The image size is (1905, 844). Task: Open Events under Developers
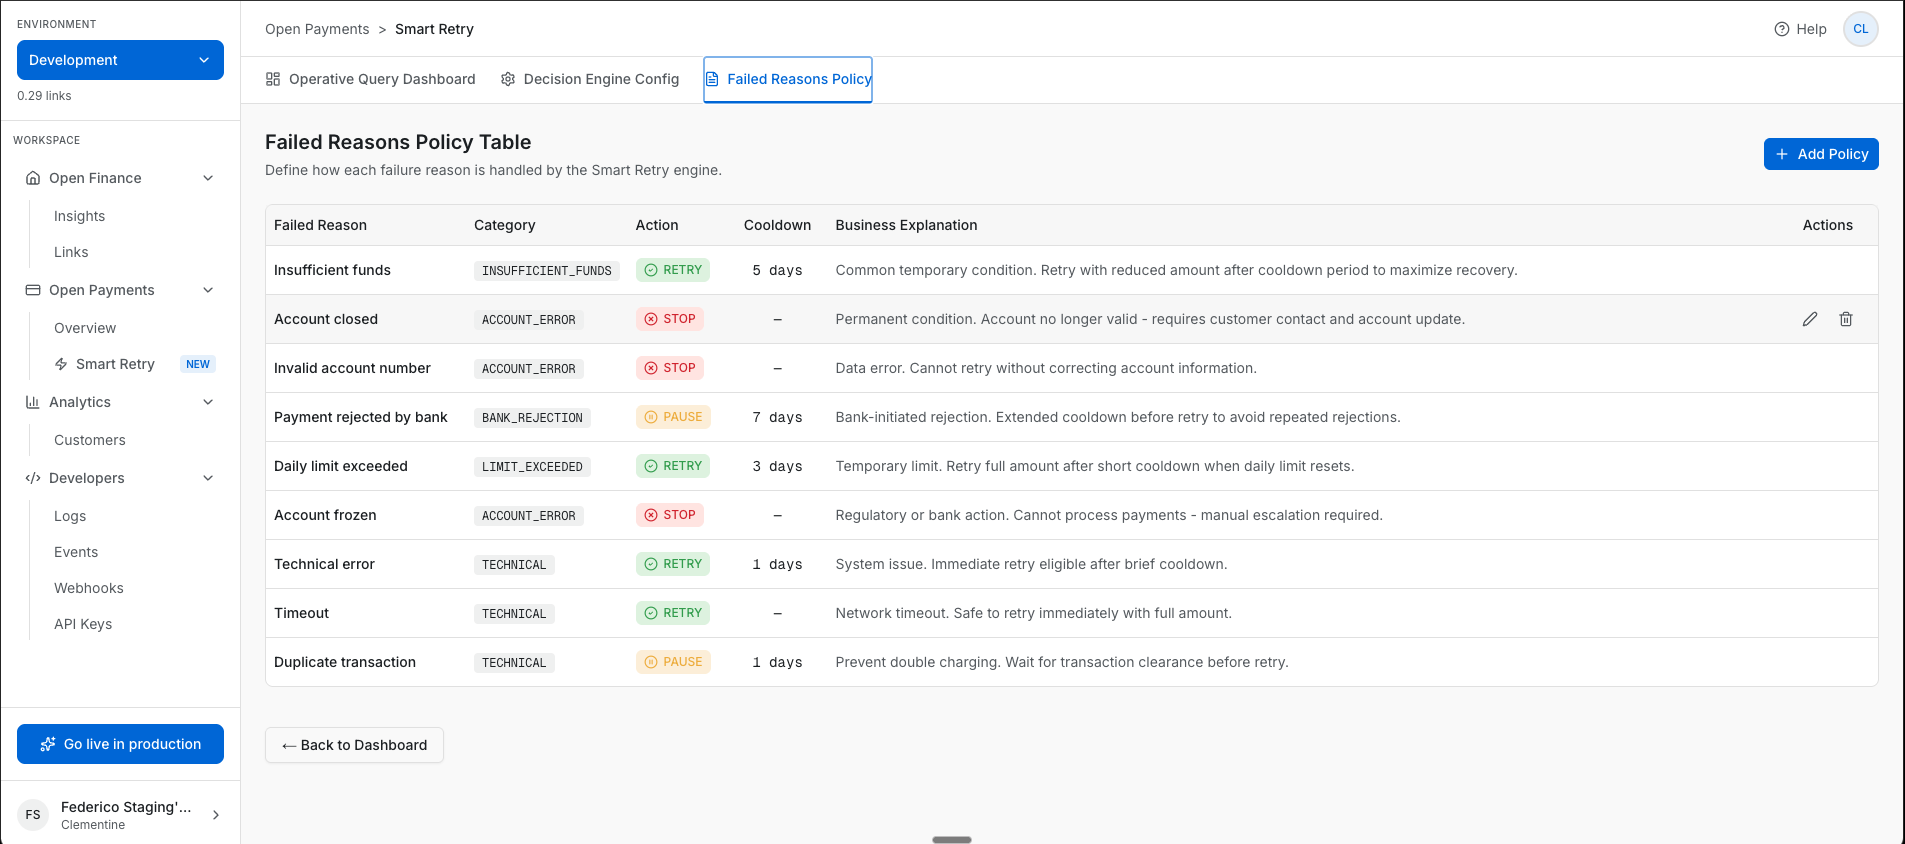tap(76, 552)
